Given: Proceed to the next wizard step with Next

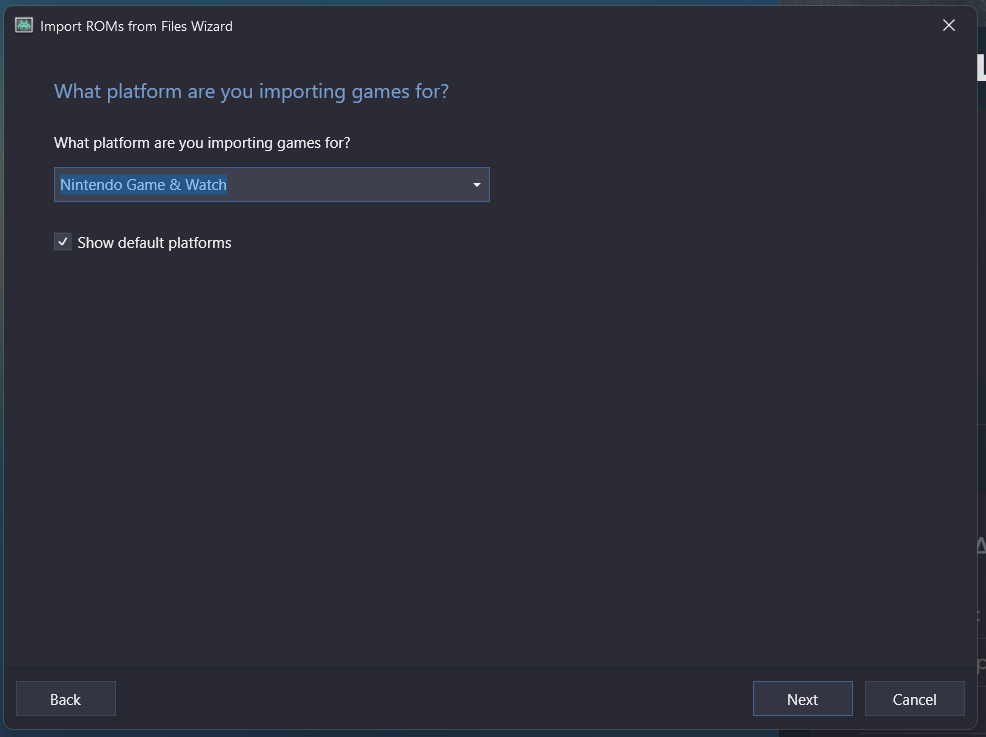Looking at the screenshot, I should (x=802, y=699).
